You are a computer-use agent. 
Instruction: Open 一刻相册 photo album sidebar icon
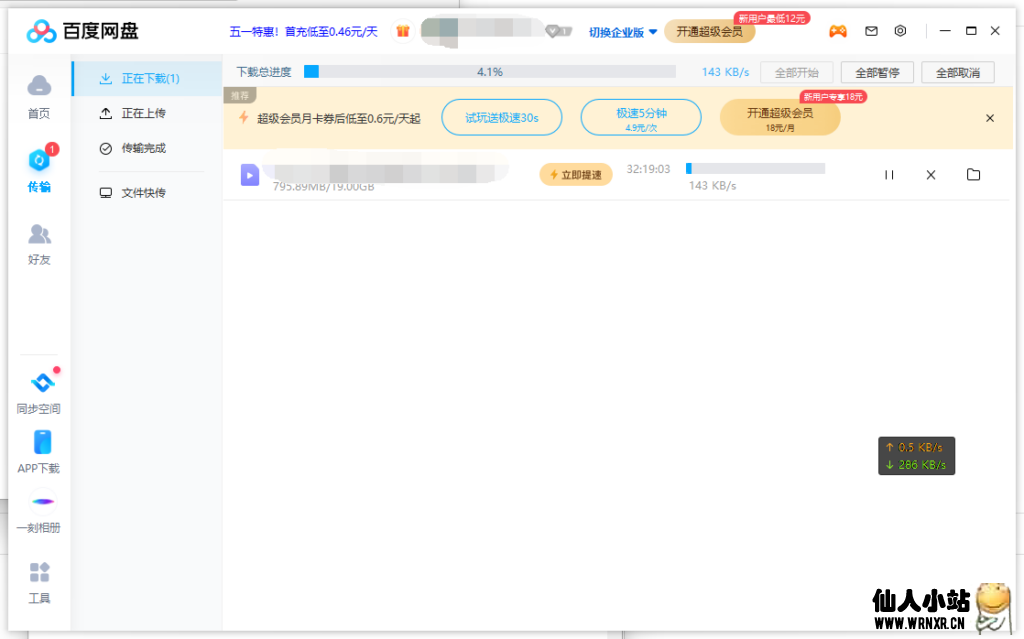(39, 510)
